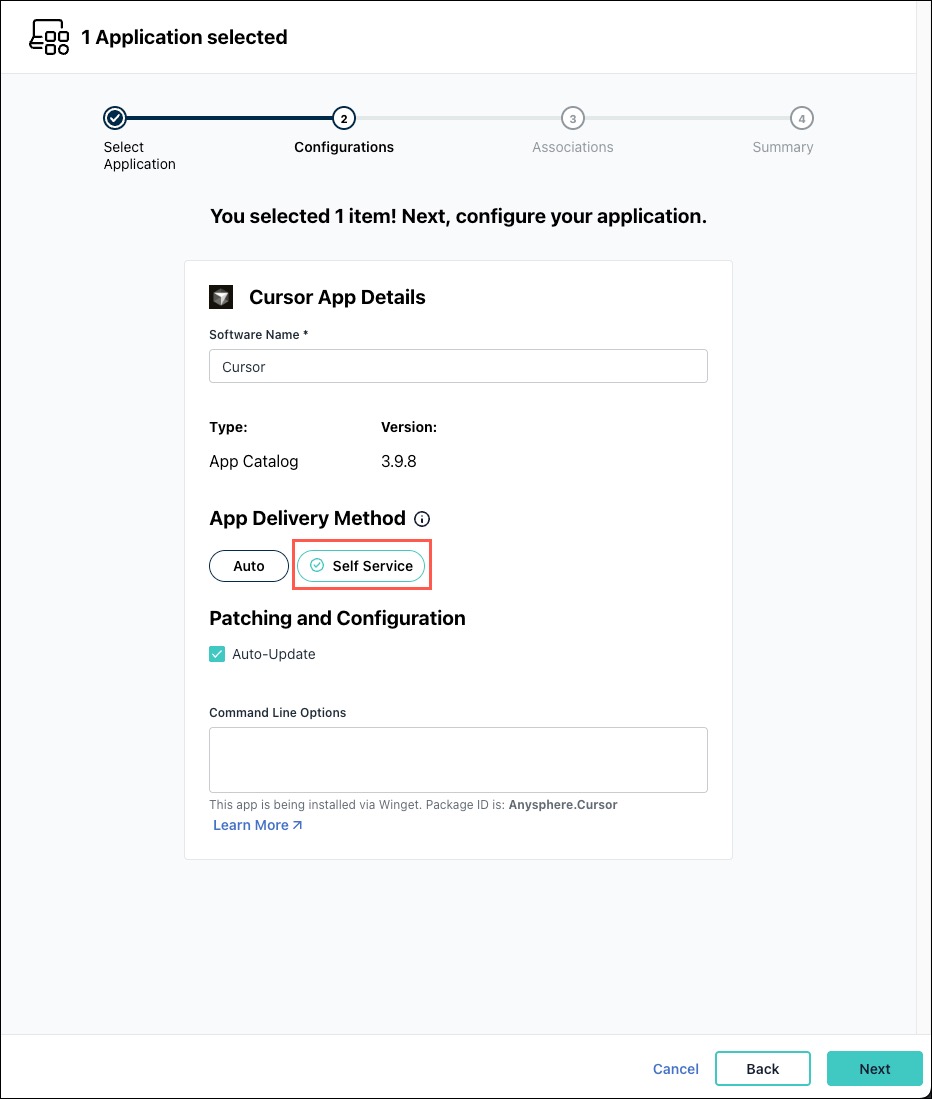This screenshot has height=1099, width=932.
Task: Click the 1 Application selected title
Action: pyautogui.click(x=184, y=37)
